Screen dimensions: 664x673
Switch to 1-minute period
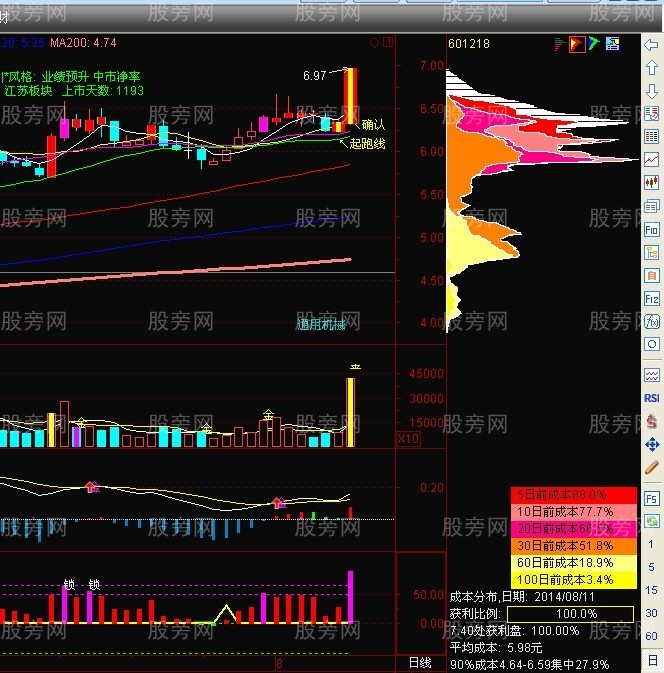(651, 544)
